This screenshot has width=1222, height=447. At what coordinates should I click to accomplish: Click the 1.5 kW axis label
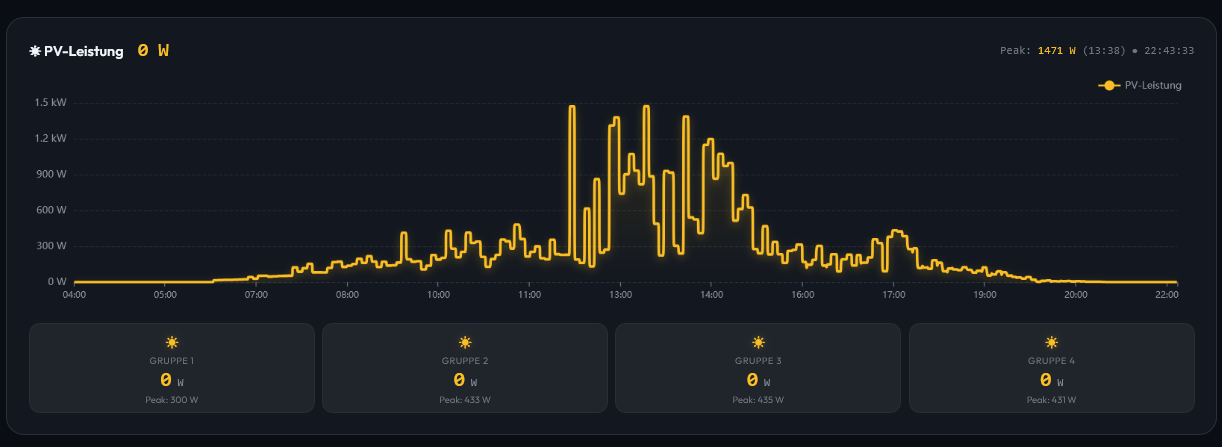tap(50, 102)
